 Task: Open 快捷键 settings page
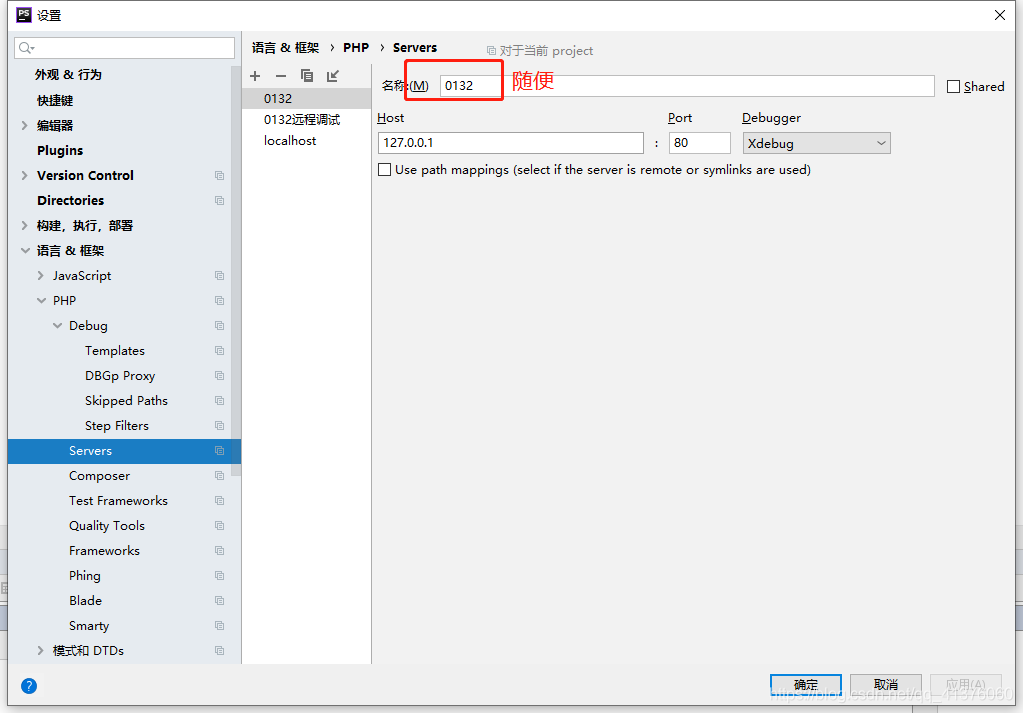(55, 100)
